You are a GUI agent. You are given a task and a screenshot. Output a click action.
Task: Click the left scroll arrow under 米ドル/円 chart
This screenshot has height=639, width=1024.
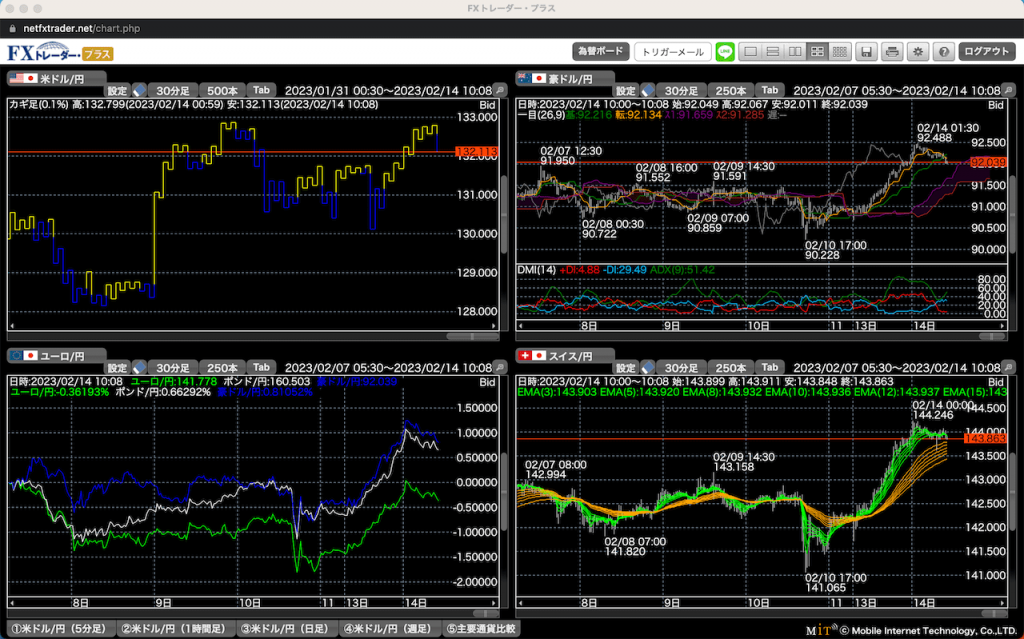click(x=12, y=325)
